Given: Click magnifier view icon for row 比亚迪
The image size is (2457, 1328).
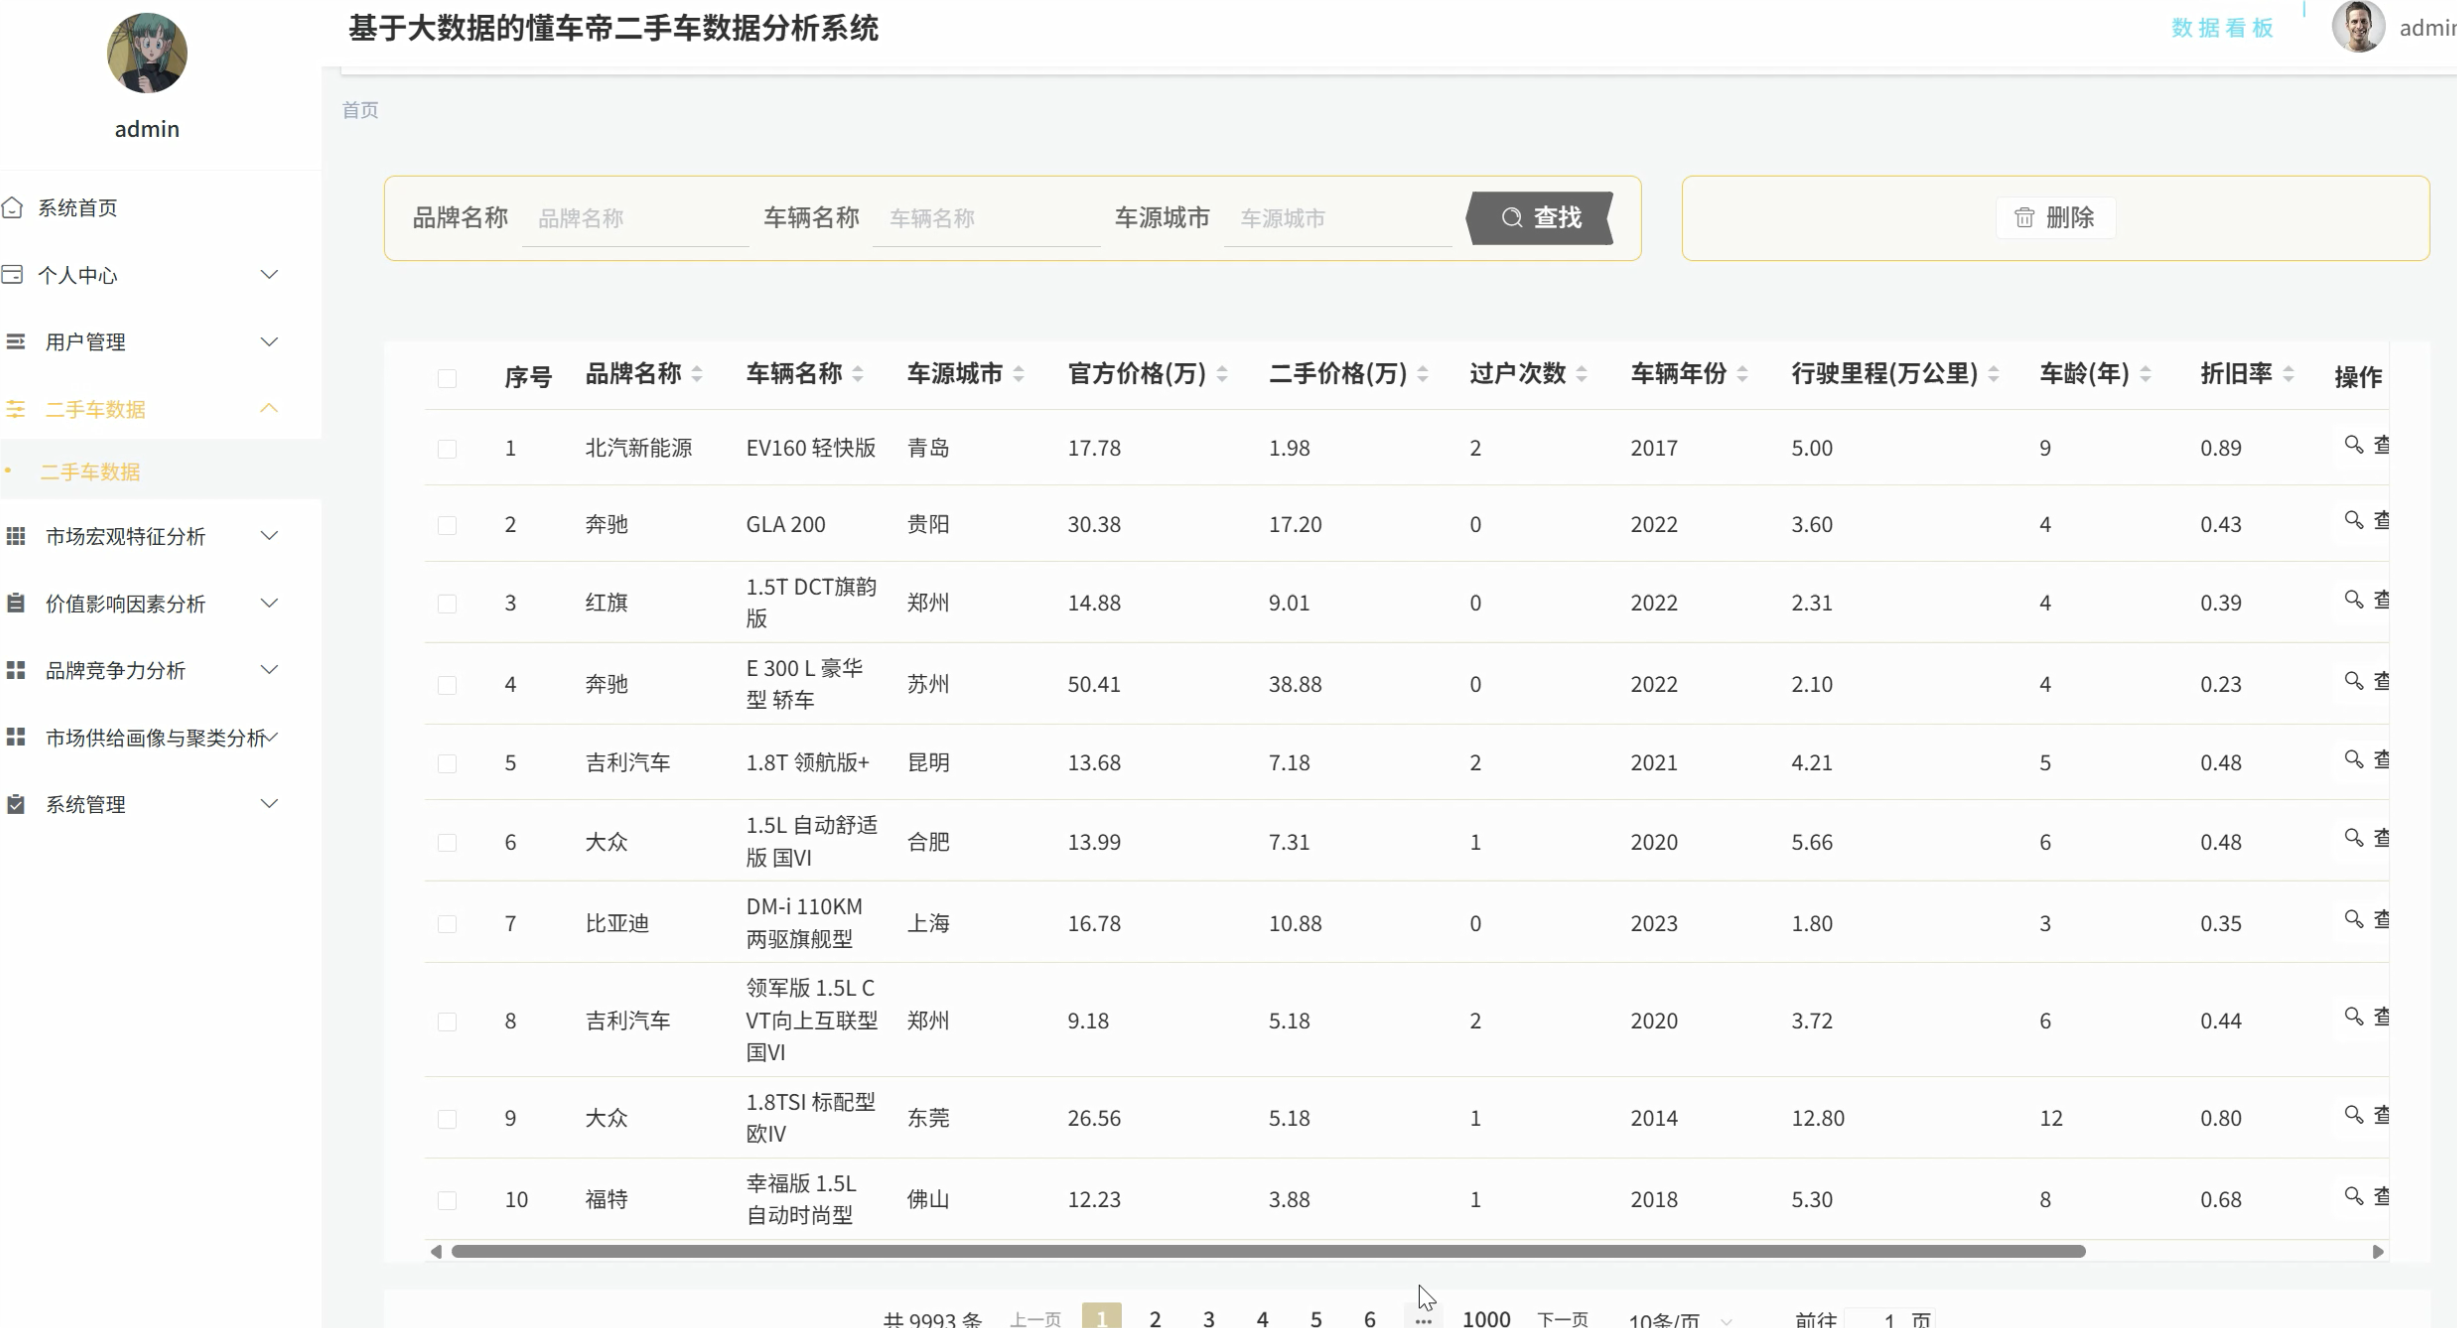Looking at the screenshot, I should (2353, 919).
